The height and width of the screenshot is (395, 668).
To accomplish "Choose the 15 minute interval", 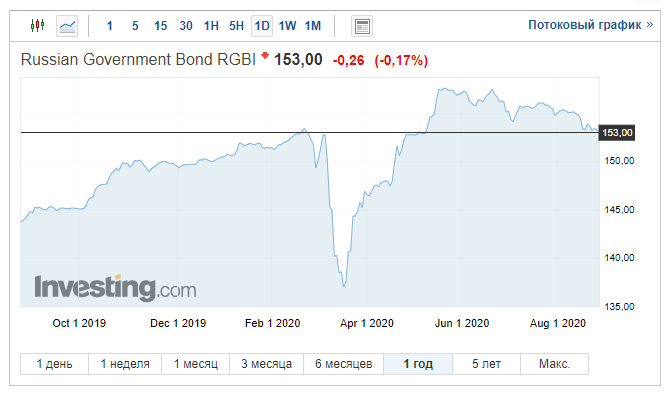I will click(161, 26).
